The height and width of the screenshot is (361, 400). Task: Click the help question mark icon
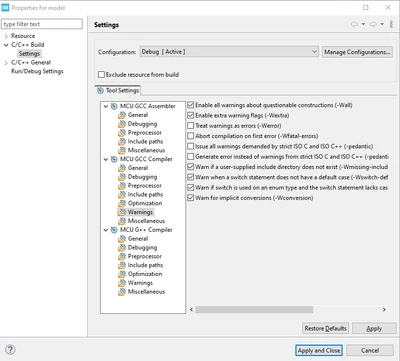[x=10, y=349]
